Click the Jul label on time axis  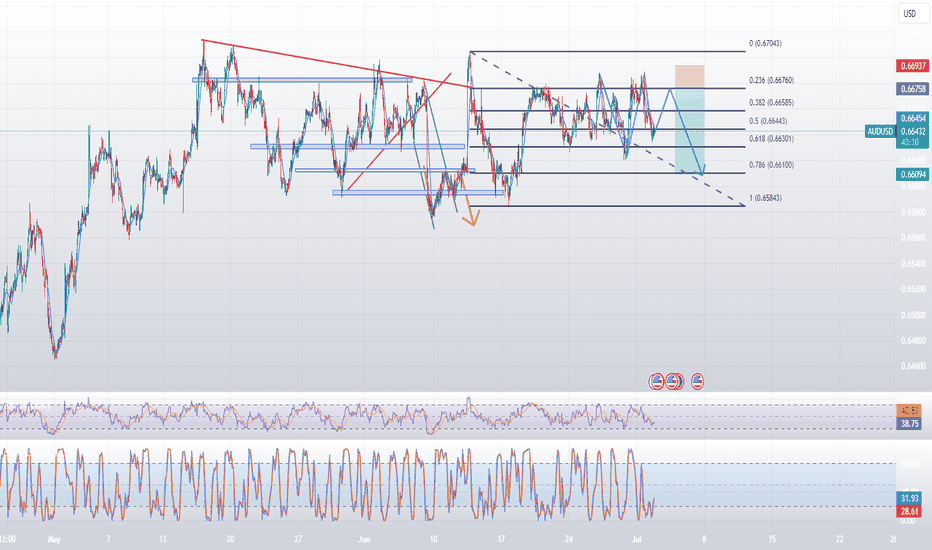(x=637, y=539)
